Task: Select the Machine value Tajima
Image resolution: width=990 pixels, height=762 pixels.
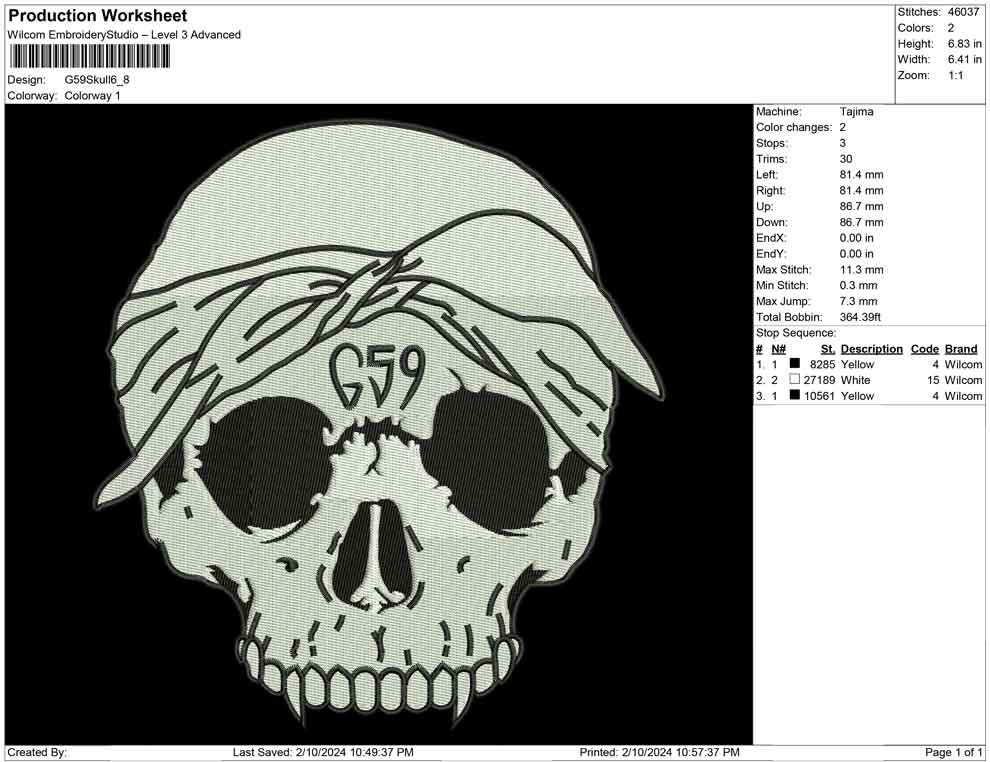Action: 856,111
